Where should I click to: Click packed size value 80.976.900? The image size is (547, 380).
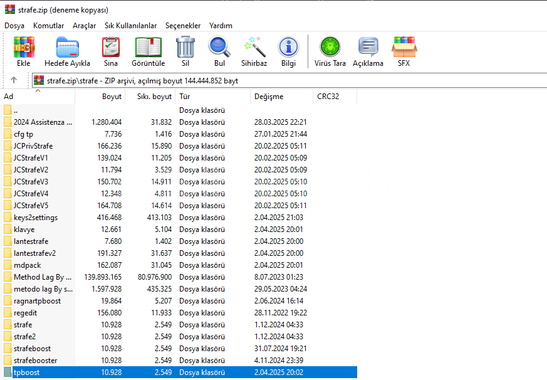point(155,277)
